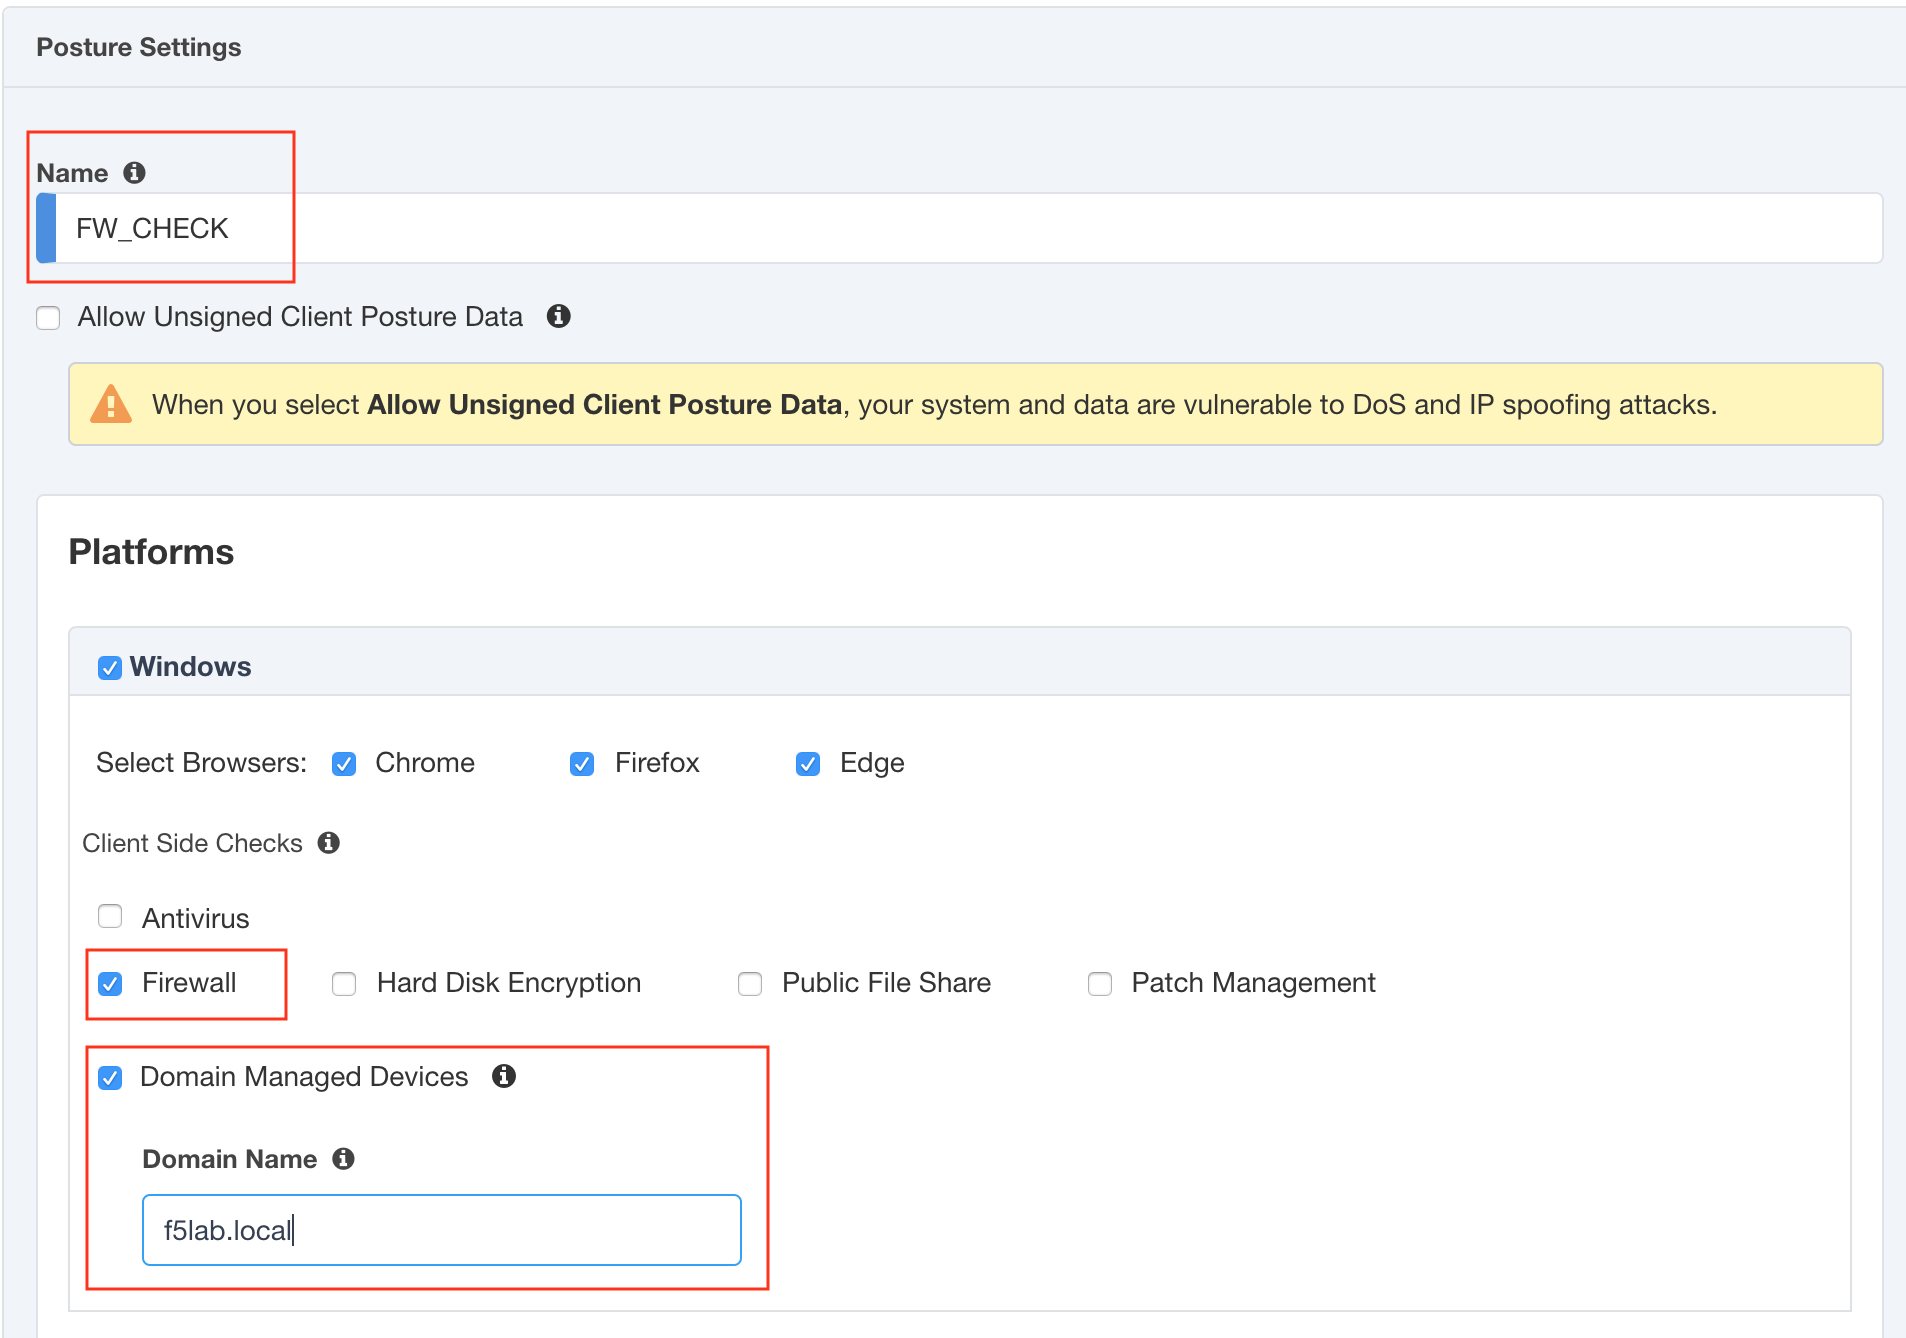Disable the Firewall check
Screen dimensions: 1906x1338
pos(110,984)
